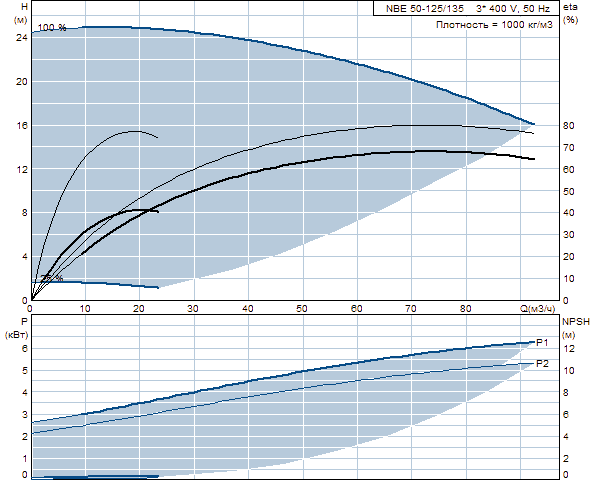Image resolution: width=592 pixels, height=480 pixels.
Task: Click the P (кВт) power axis label
Action: click(x=17, y=328)
